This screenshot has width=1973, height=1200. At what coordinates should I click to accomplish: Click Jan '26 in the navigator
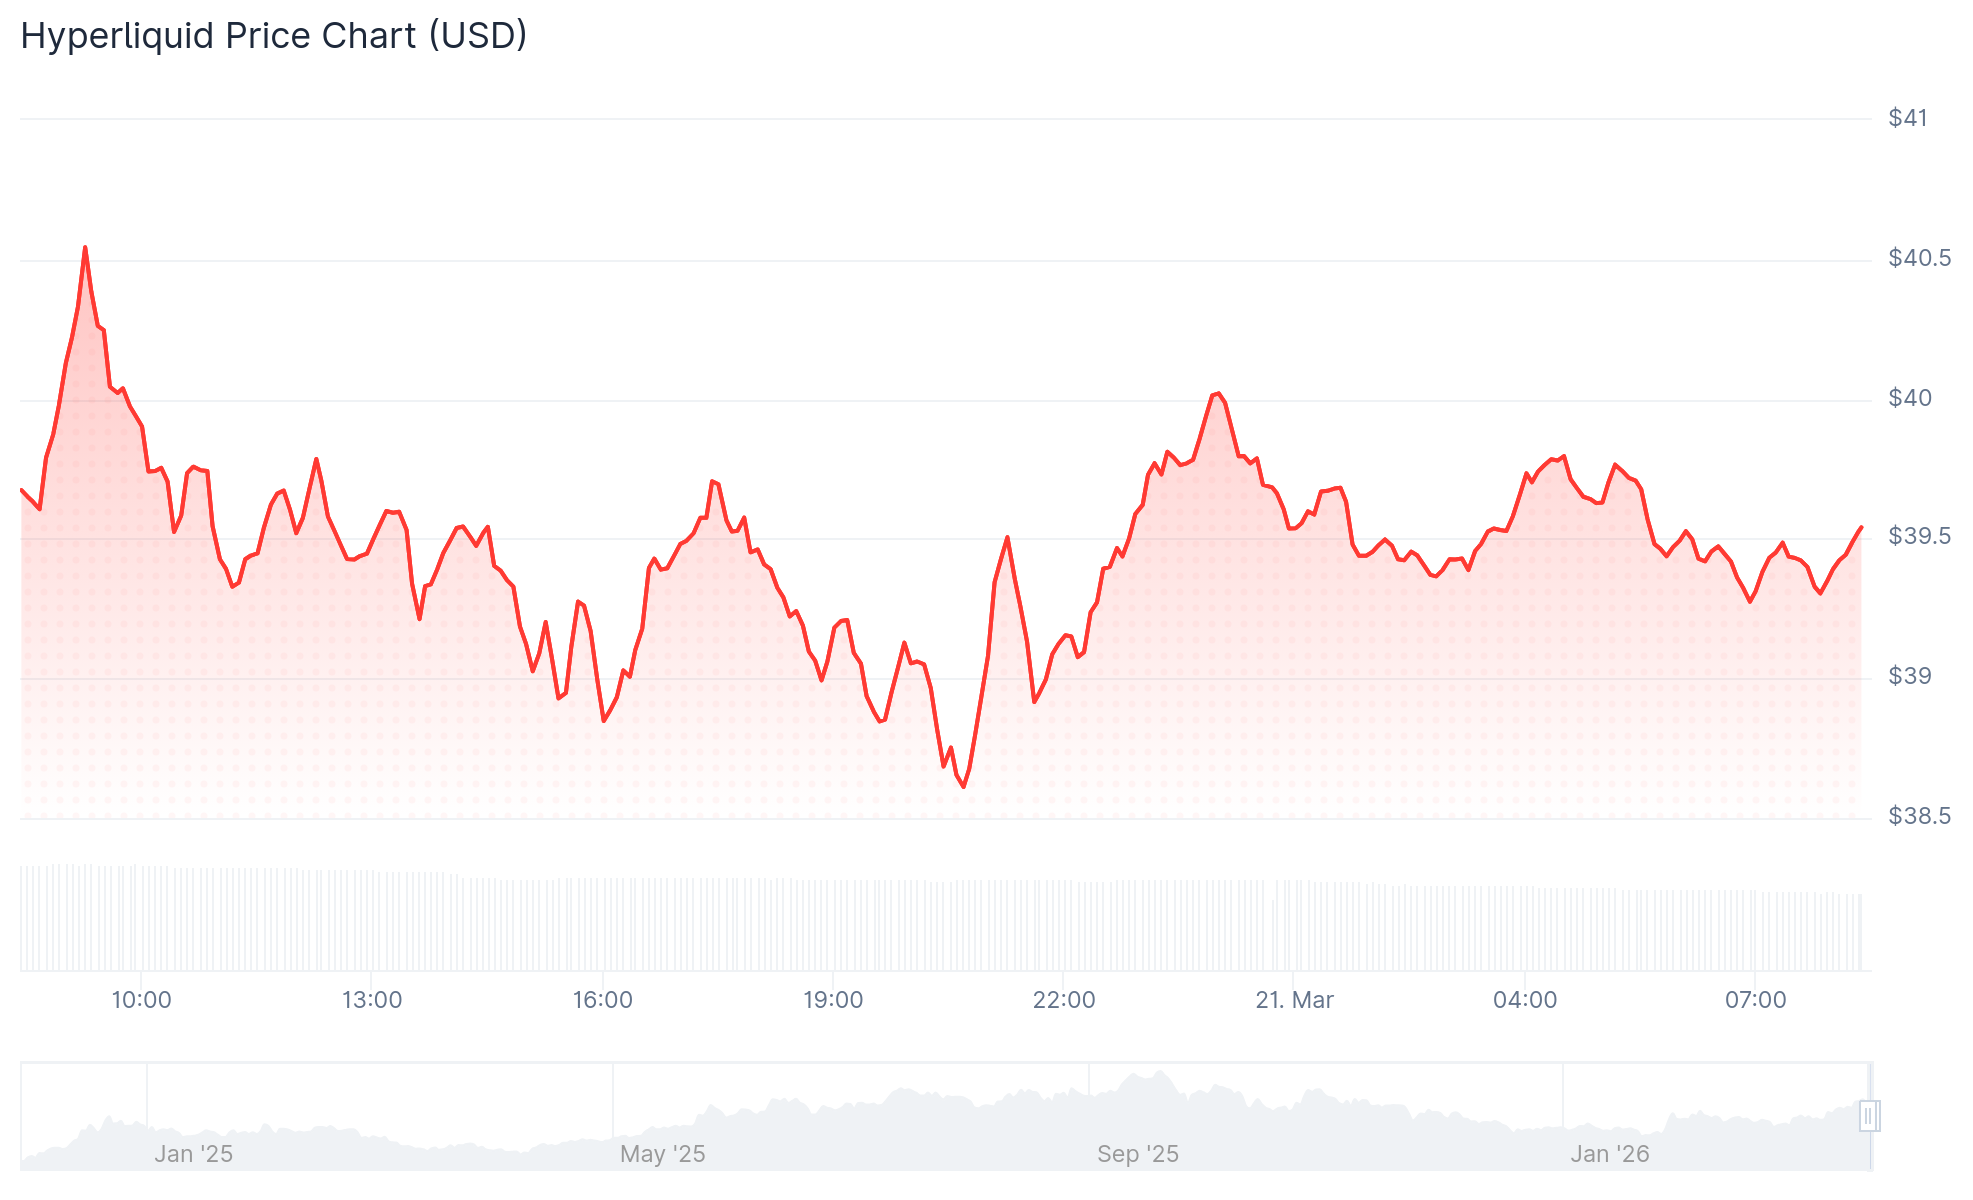(1609, 1154)
